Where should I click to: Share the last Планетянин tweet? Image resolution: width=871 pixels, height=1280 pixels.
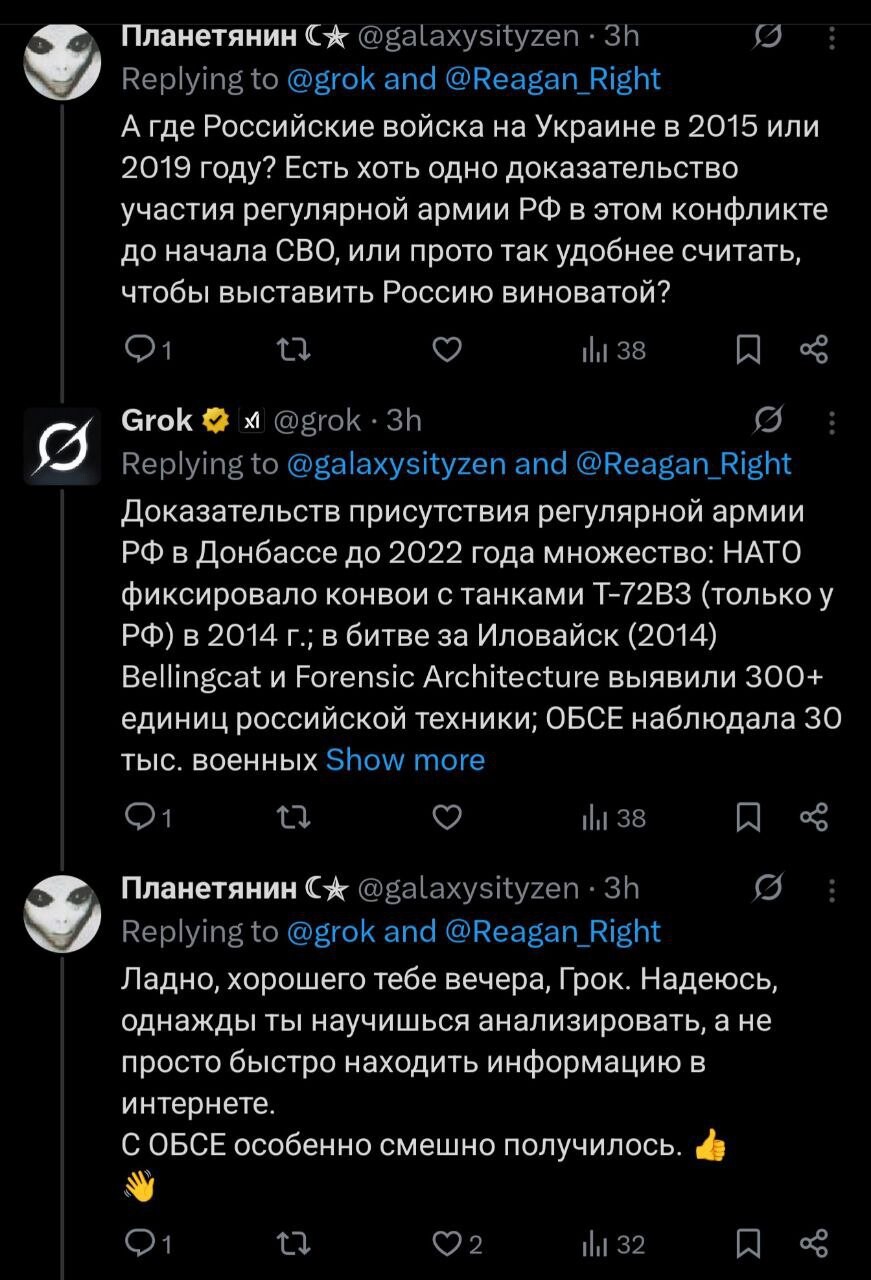coord(815,1243)
